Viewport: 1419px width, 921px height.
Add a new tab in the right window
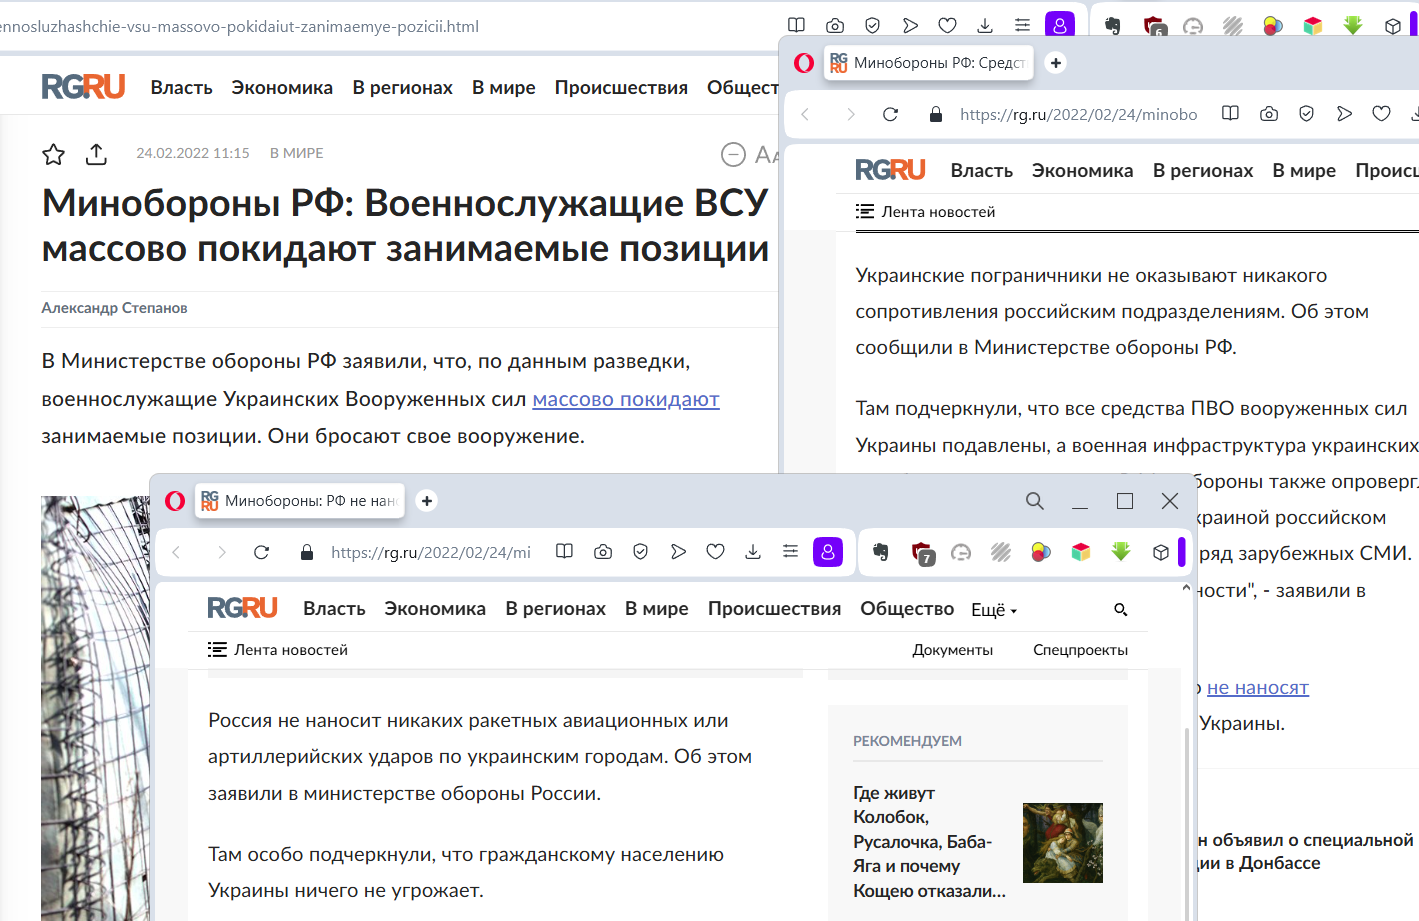tap(1055, 63)
